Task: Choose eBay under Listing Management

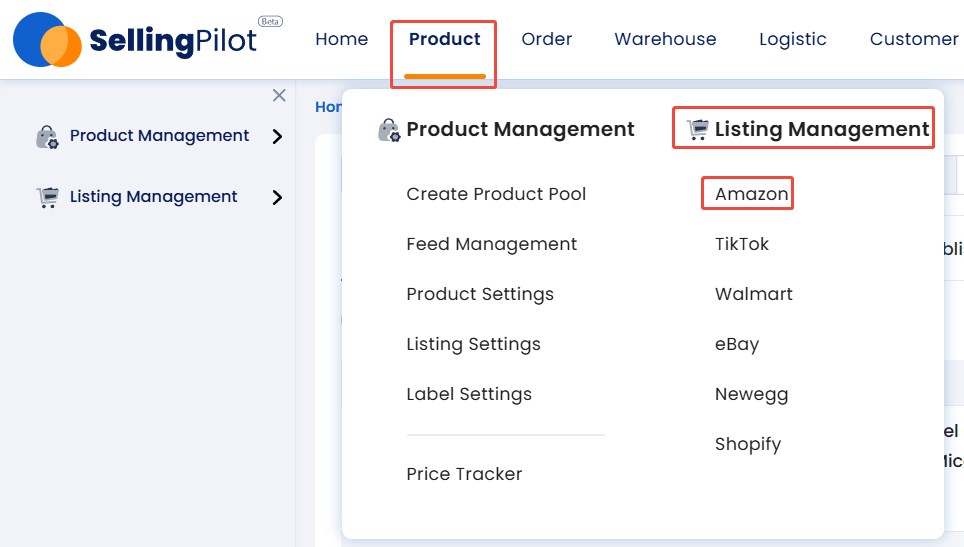Action: click(737, 344)
